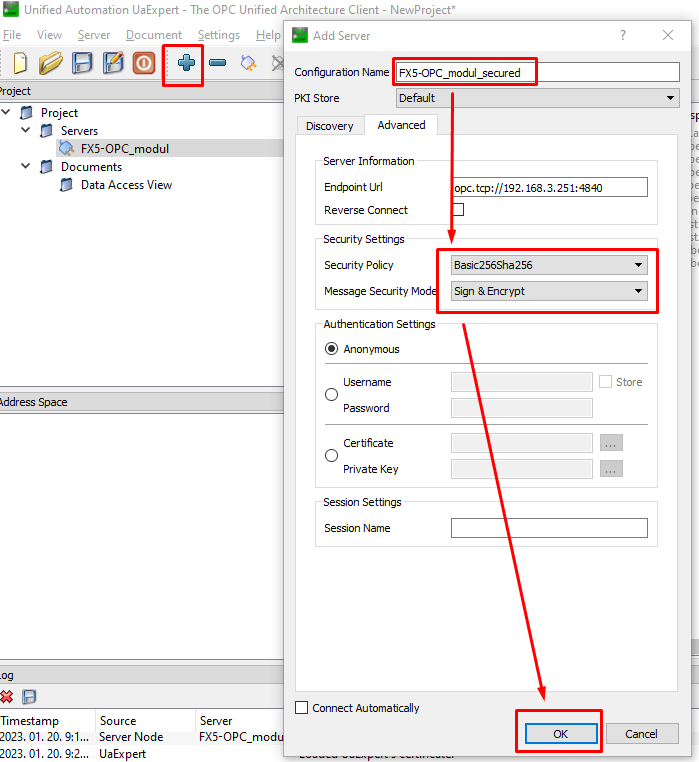Select the Documents folder in tree

point(91,167)
